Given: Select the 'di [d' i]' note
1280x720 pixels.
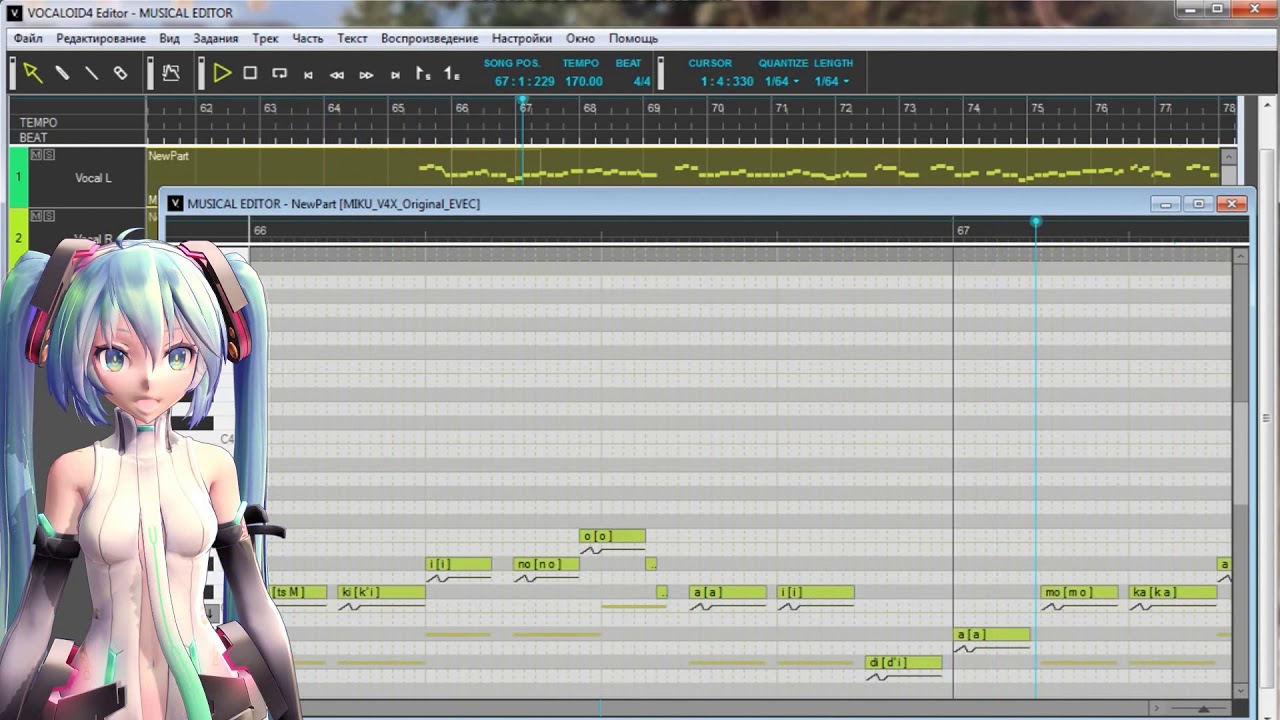Looking at the screenshot, I should coord(904,662).
